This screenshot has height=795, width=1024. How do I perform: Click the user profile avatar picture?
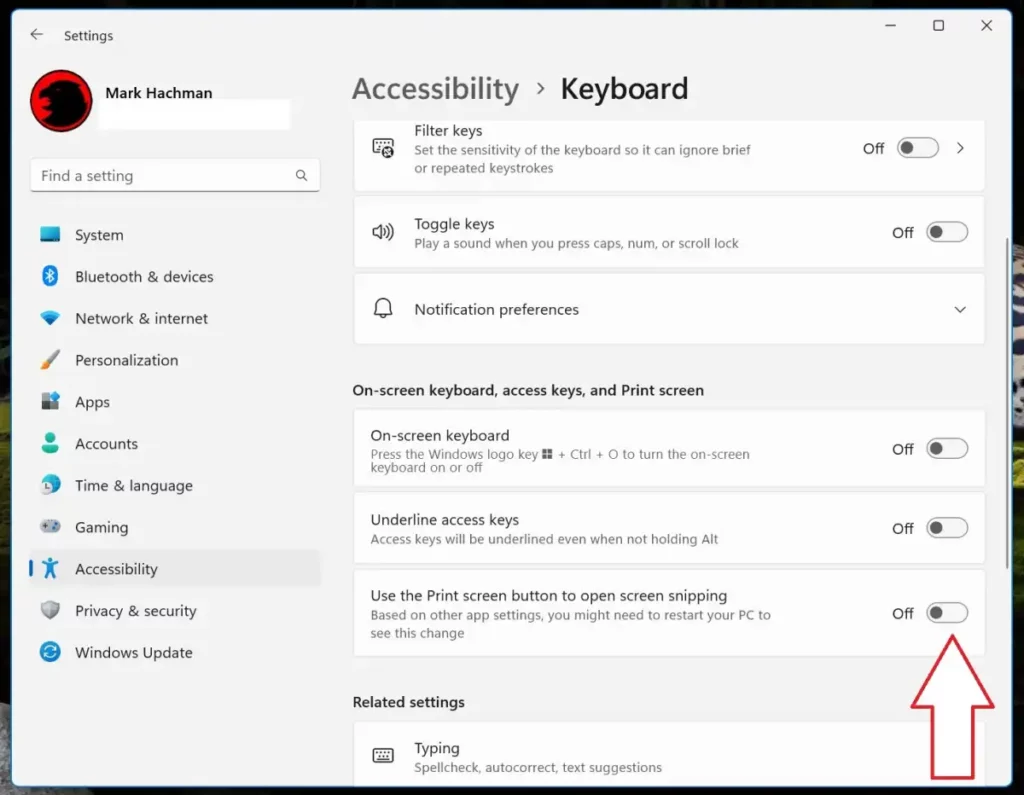click(61, 101)
